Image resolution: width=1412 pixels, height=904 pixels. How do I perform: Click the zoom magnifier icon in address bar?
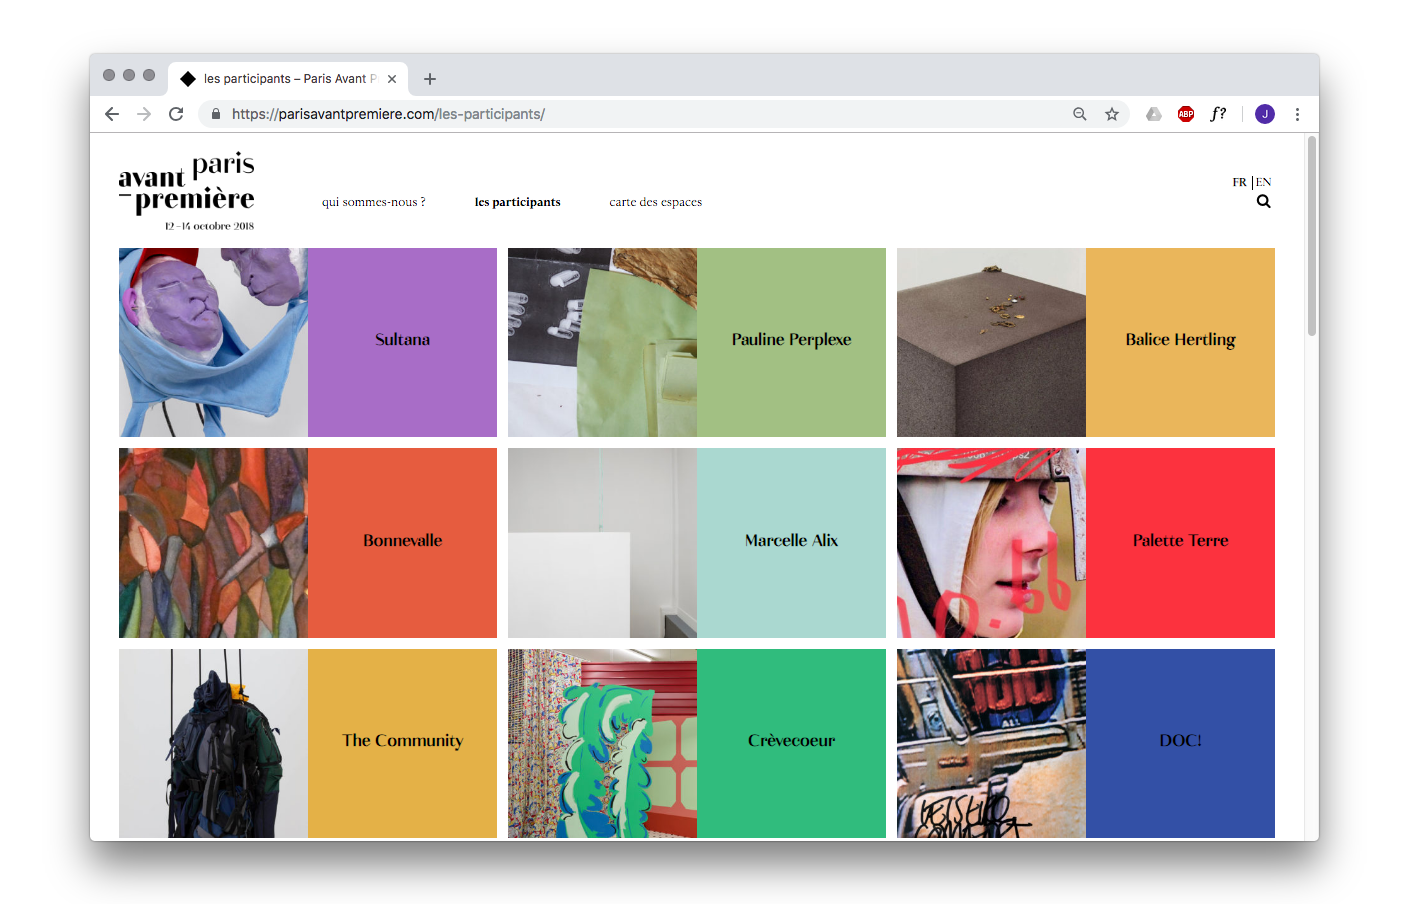tap(1079, 114)
